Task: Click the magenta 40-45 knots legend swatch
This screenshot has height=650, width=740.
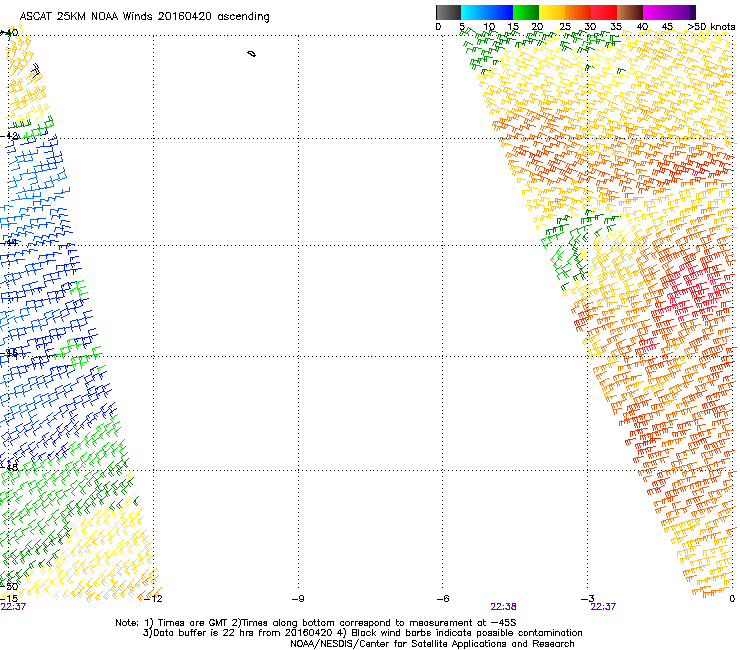Action: click(656, 12)
